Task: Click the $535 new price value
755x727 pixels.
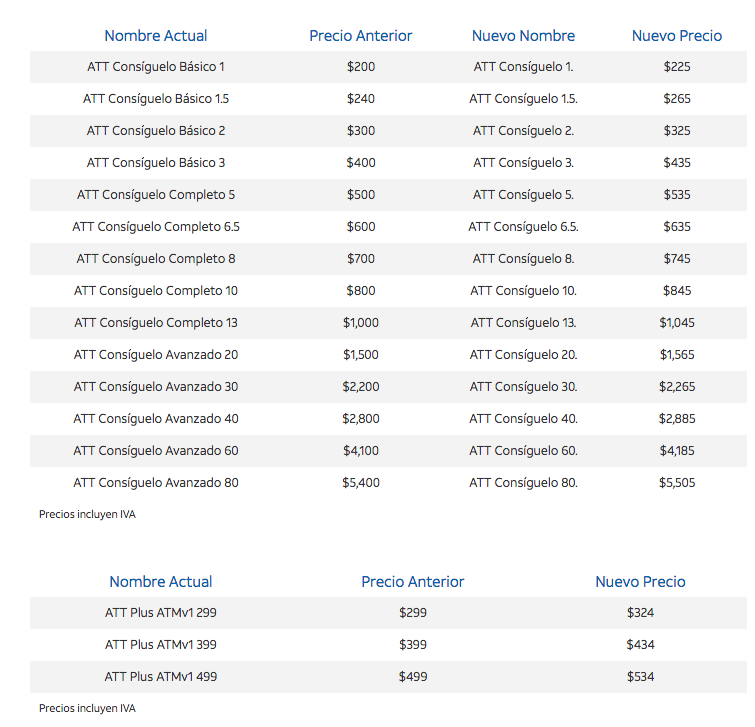Action: (676, 195)
